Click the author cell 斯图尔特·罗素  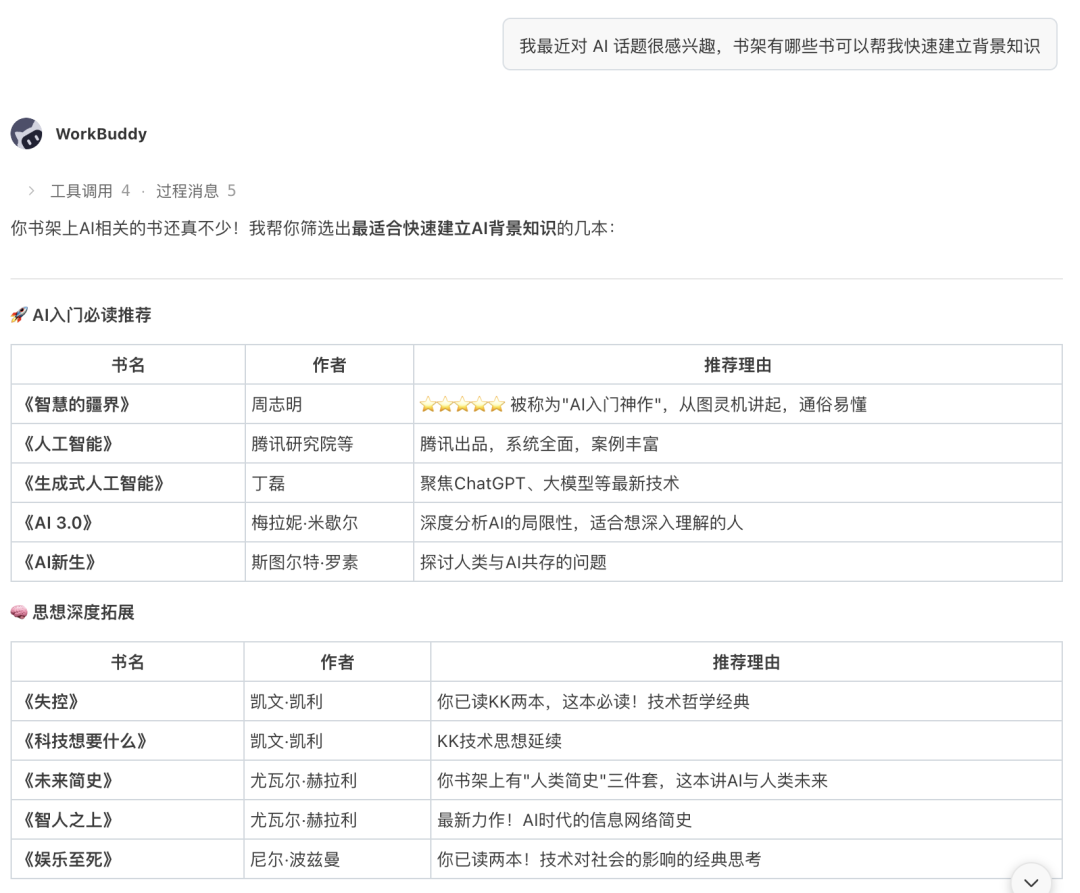(329, 562)
